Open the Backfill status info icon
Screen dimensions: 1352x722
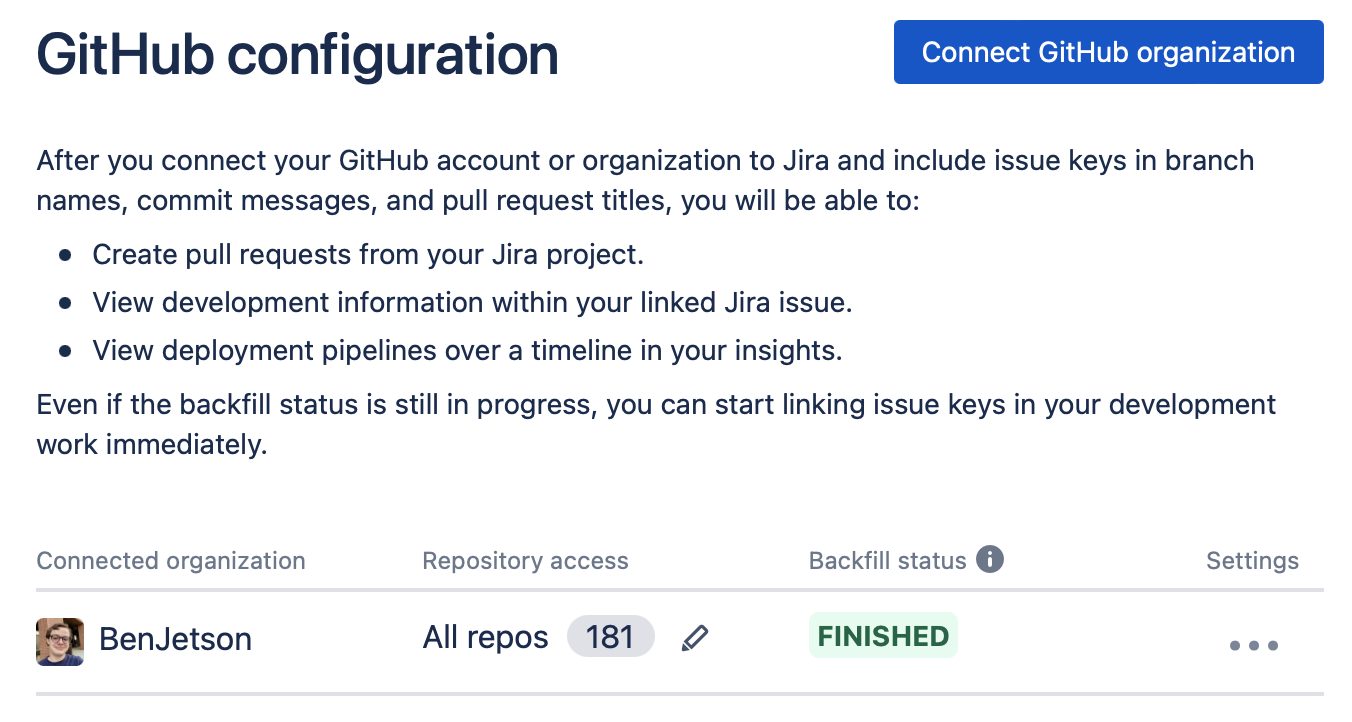989,559
